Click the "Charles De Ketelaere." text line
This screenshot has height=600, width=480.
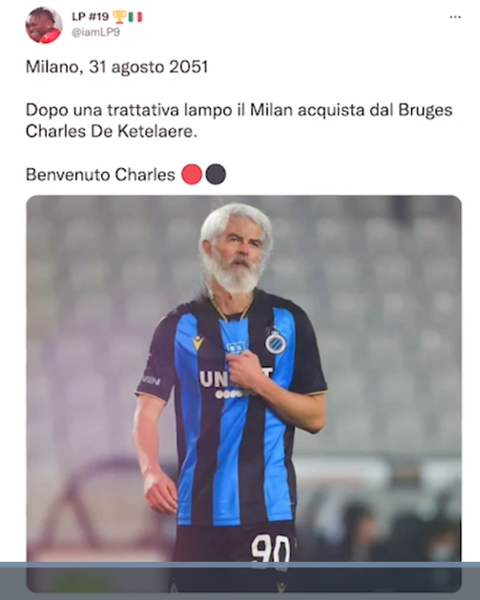111,131
